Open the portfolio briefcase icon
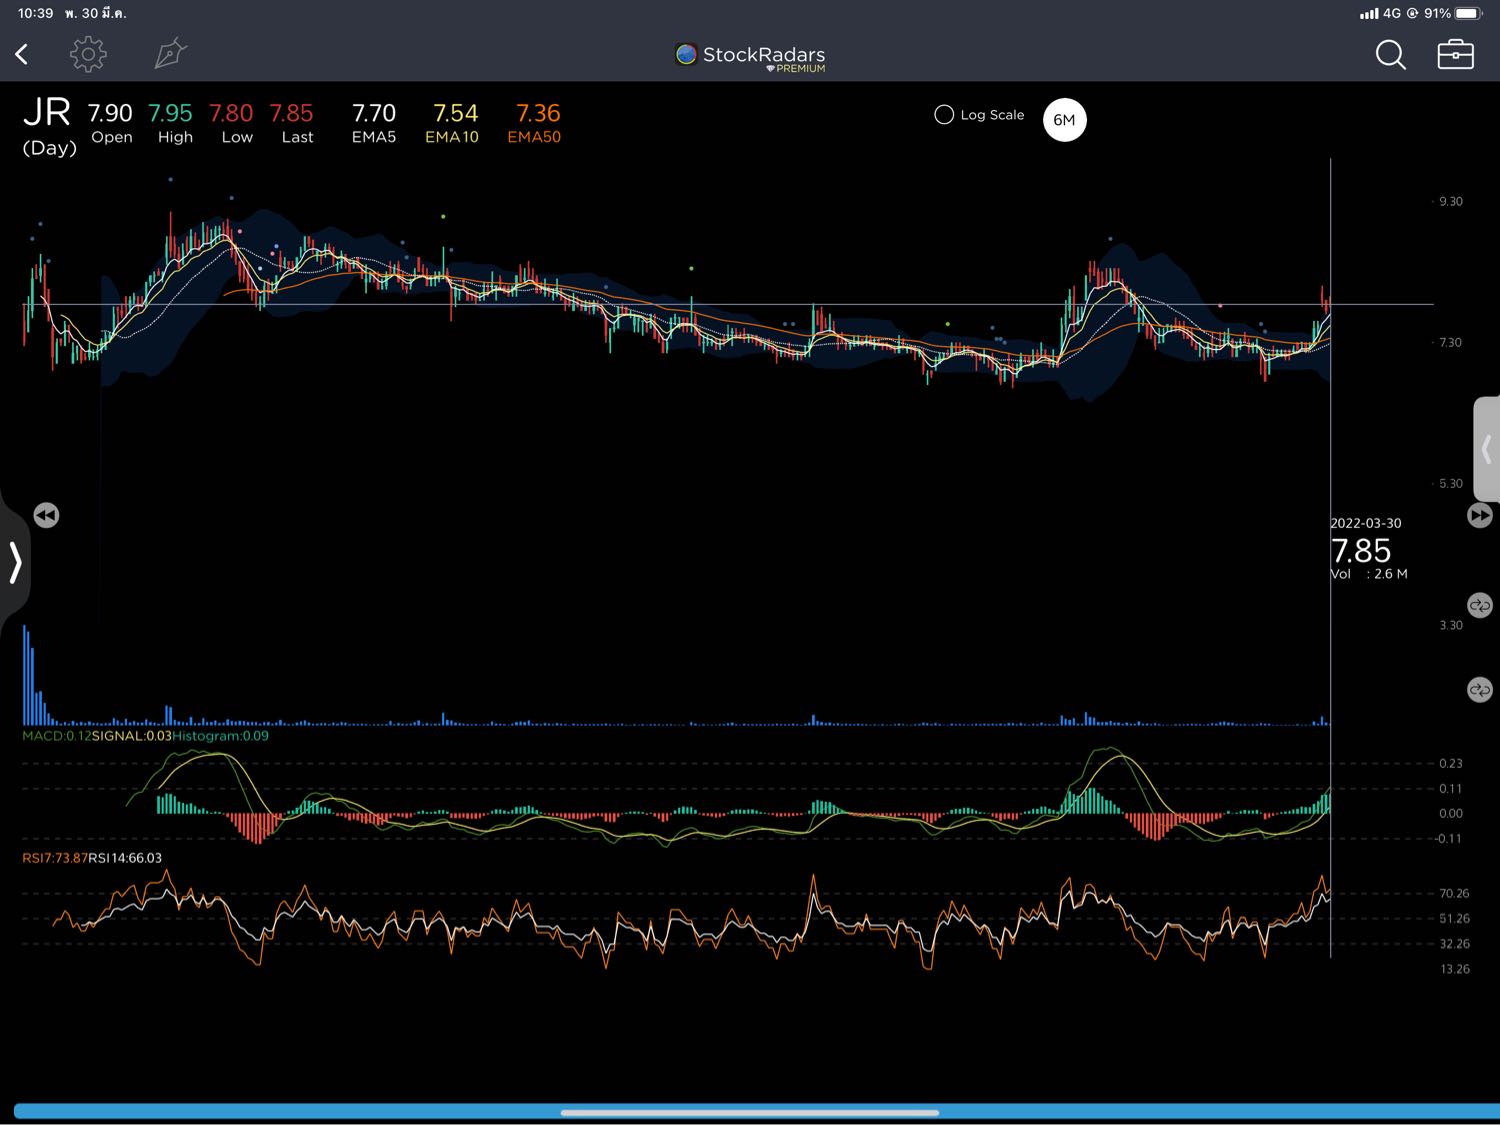The height and width of the screenshot is (1125, 1500). point(1455,54)
